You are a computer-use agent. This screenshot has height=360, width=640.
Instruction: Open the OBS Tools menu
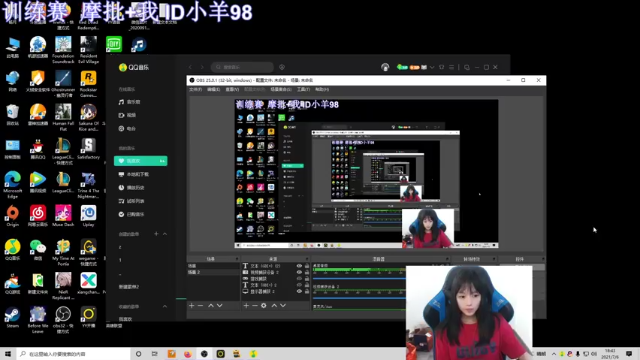[303, 89]
